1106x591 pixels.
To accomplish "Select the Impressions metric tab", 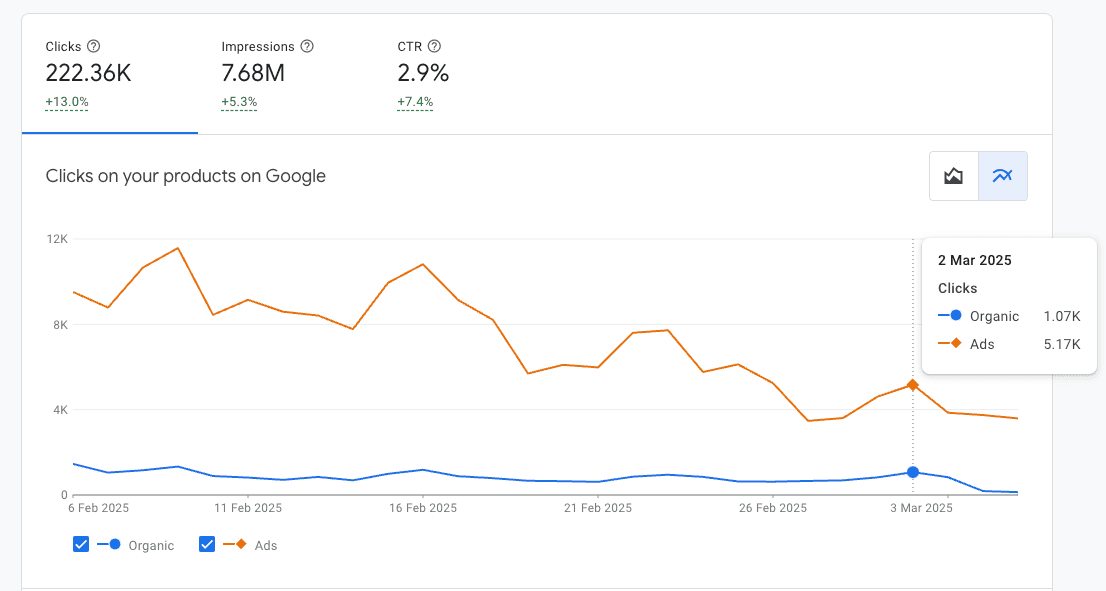I will (x=286, y=74).
